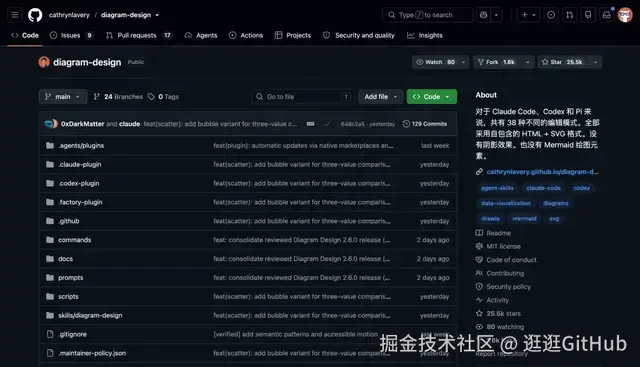Focus the Go to file field

tap(303, 97)
